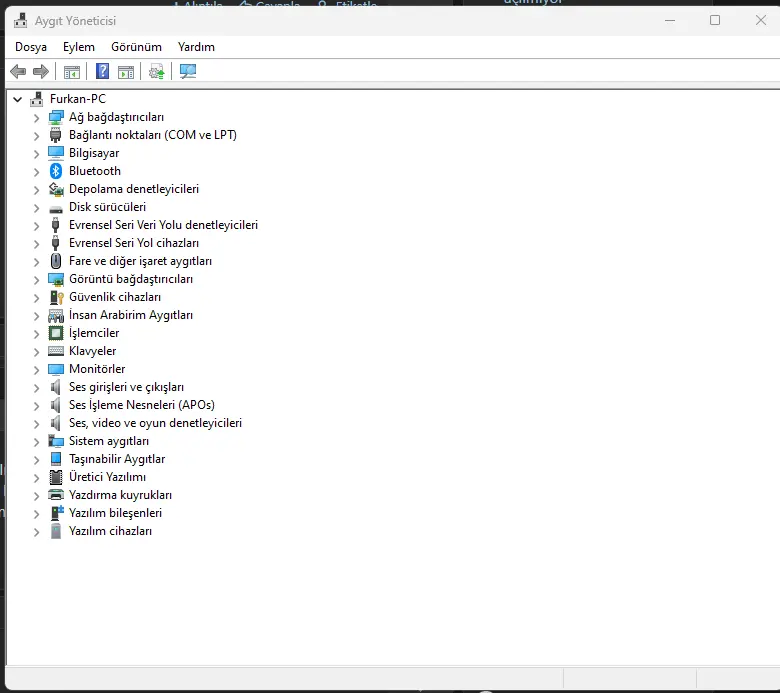The height and width of the screenshot is (693, 780).
Task: Click the Yazdırma kuyrukları printer icon
Action: tap(56, 495)
